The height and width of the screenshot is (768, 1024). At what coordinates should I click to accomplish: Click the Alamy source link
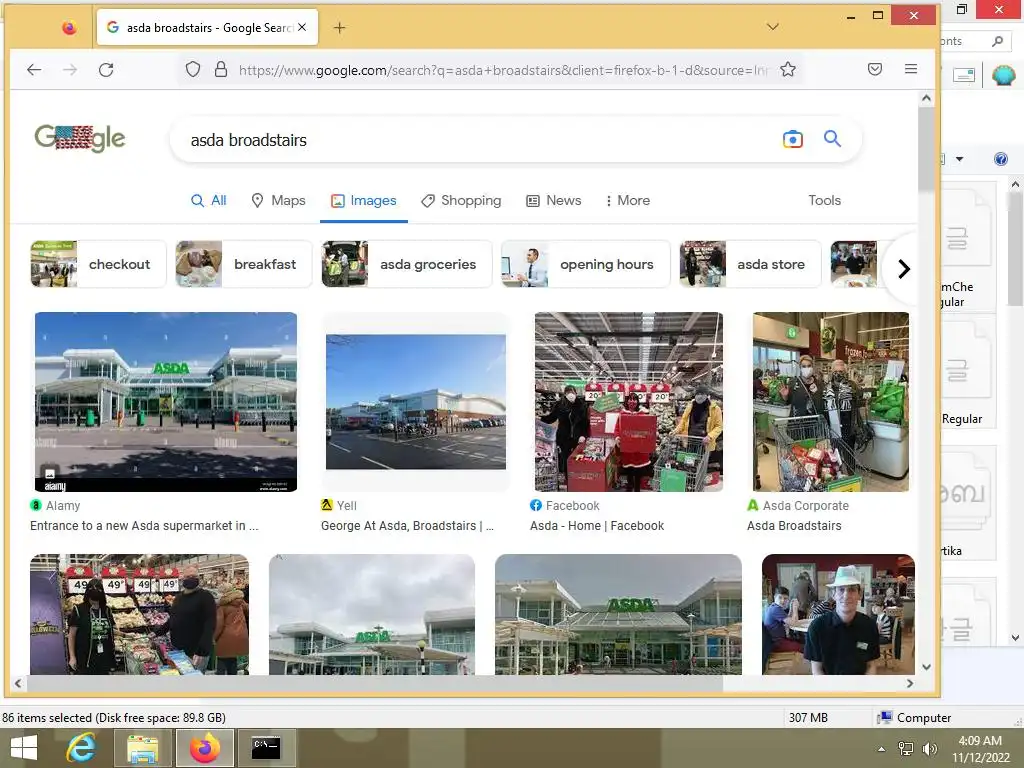(x=56, y=505)
